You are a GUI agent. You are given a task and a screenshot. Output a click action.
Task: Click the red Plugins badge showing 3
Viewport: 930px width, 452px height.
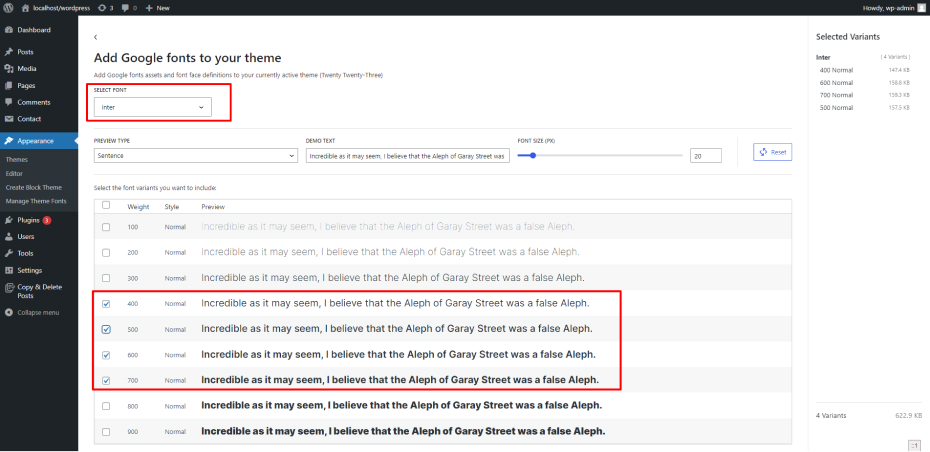(x=47, y=220)
